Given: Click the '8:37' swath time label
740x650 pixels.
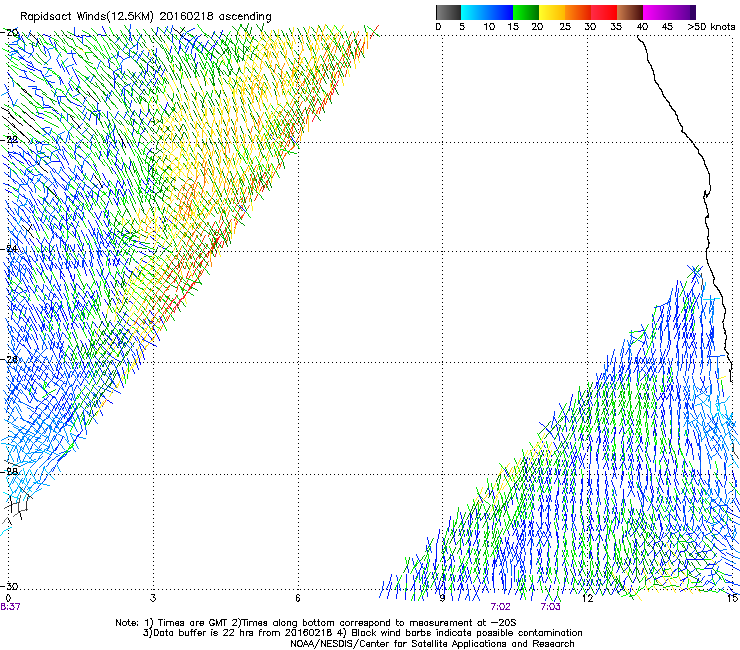Looking at the screenshot, I should 10,607.
